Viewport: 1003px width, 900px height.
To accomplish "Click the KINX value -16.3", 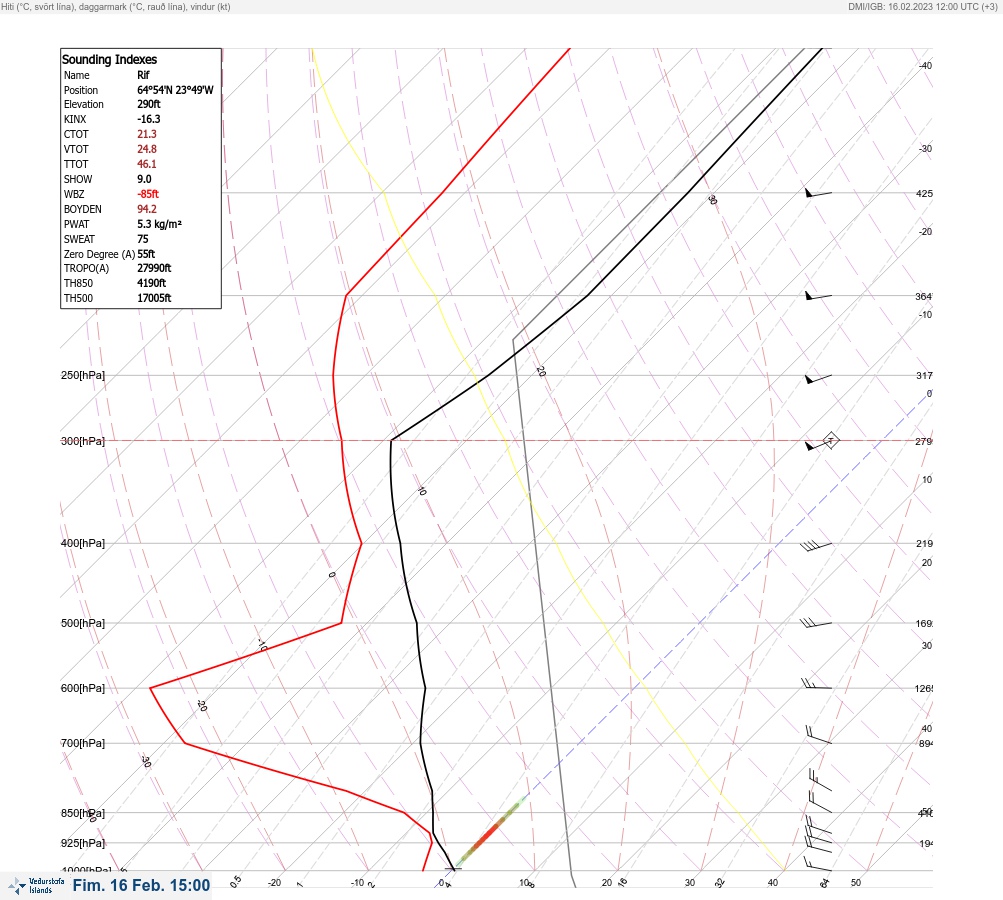I will tap(148, 119).
